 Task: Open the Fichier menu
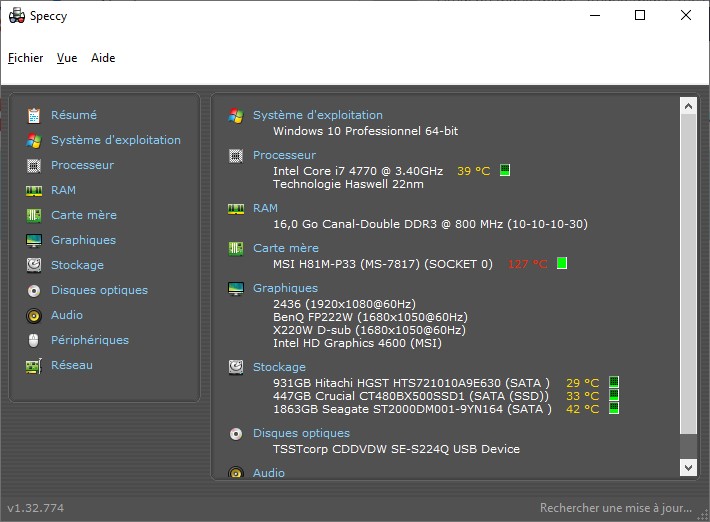[26, 58]
